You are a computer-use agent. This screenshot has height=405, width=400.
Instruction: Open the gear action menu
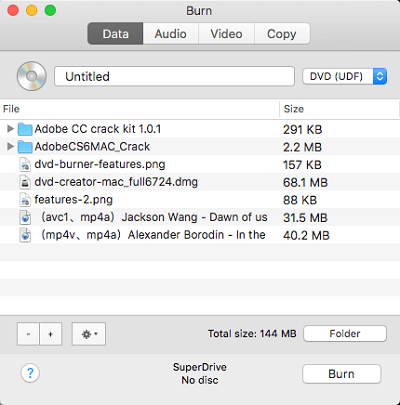pos(89,334)
